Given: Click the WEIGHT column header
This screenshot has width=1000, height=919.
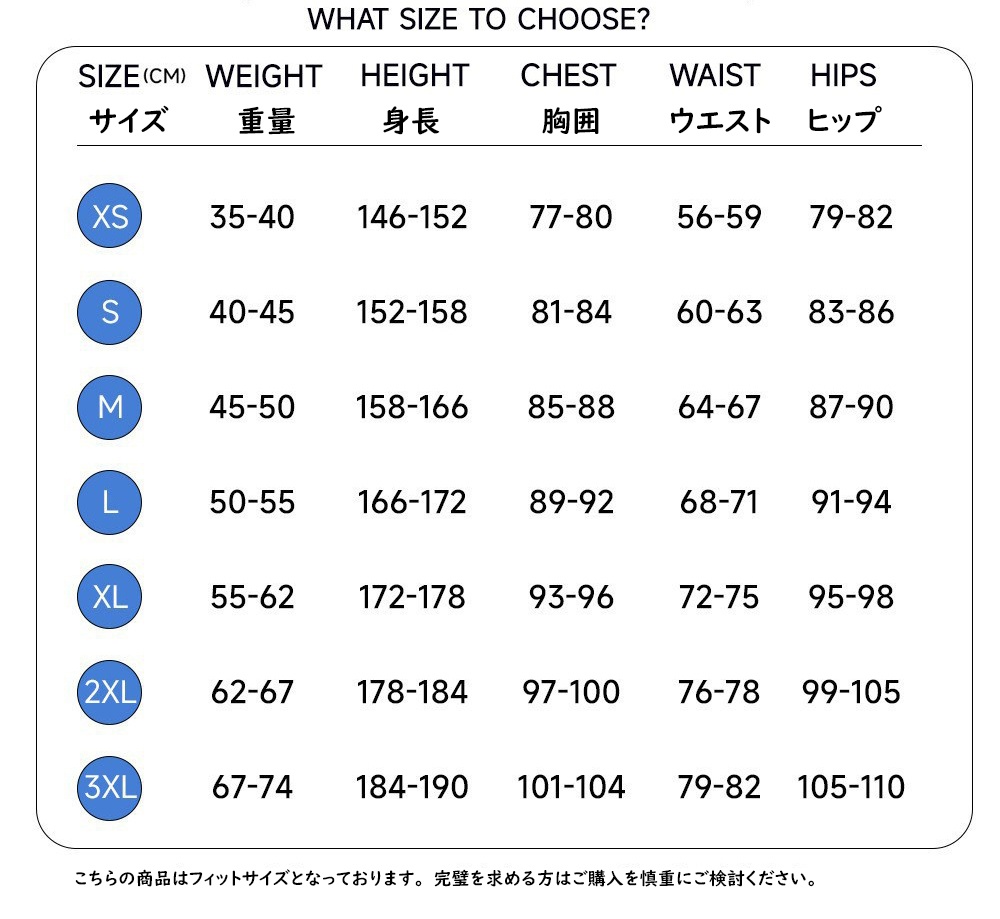Looking at the screenshot, I should tap(264, 76).
